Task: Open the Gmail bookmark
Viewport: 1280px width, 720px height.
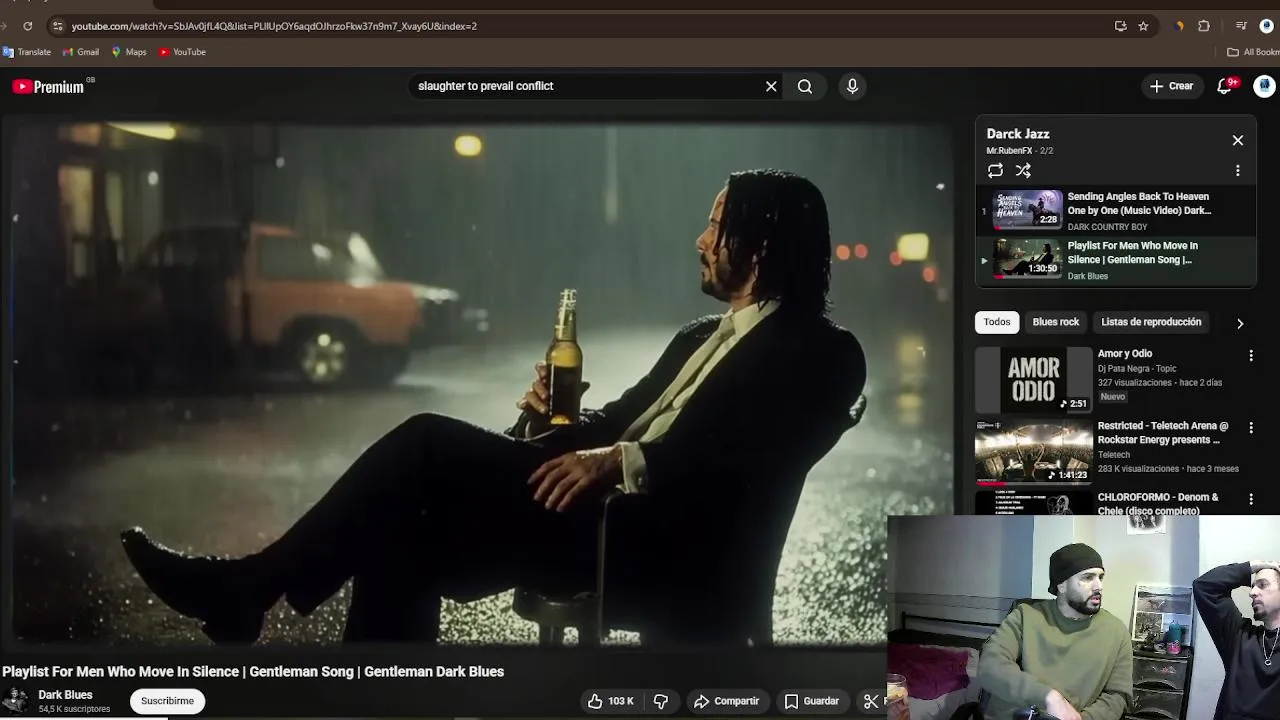Action: [81, 52]
